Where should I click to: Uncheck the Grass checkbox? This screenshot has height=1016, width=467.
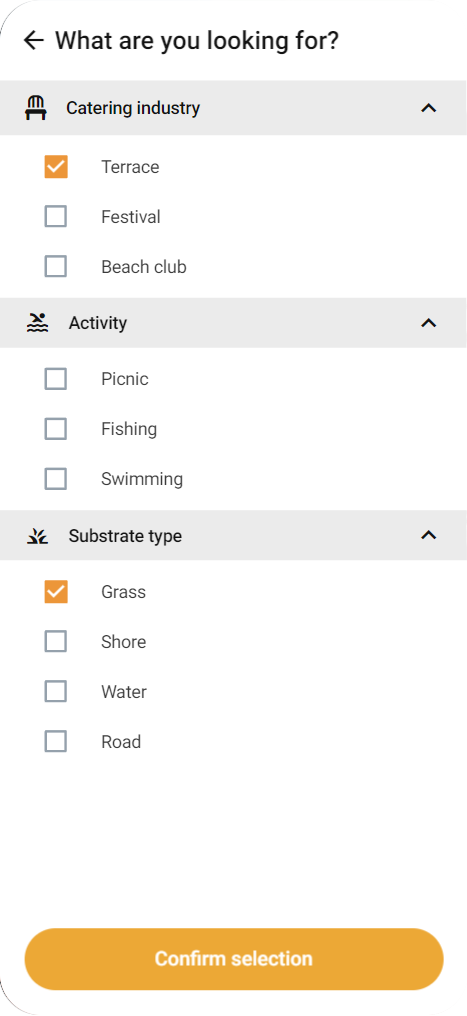pos(56,592)
